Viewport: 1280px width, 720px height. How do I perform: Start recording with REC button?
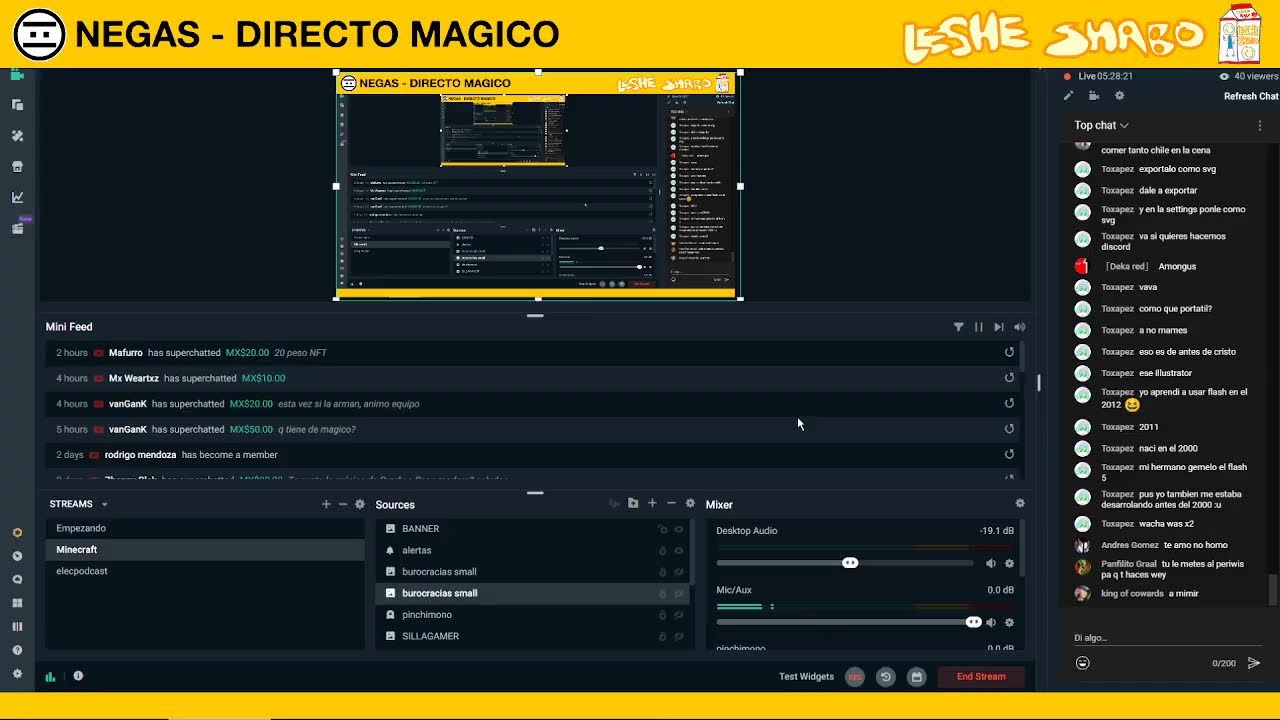[x=855, y=677]
